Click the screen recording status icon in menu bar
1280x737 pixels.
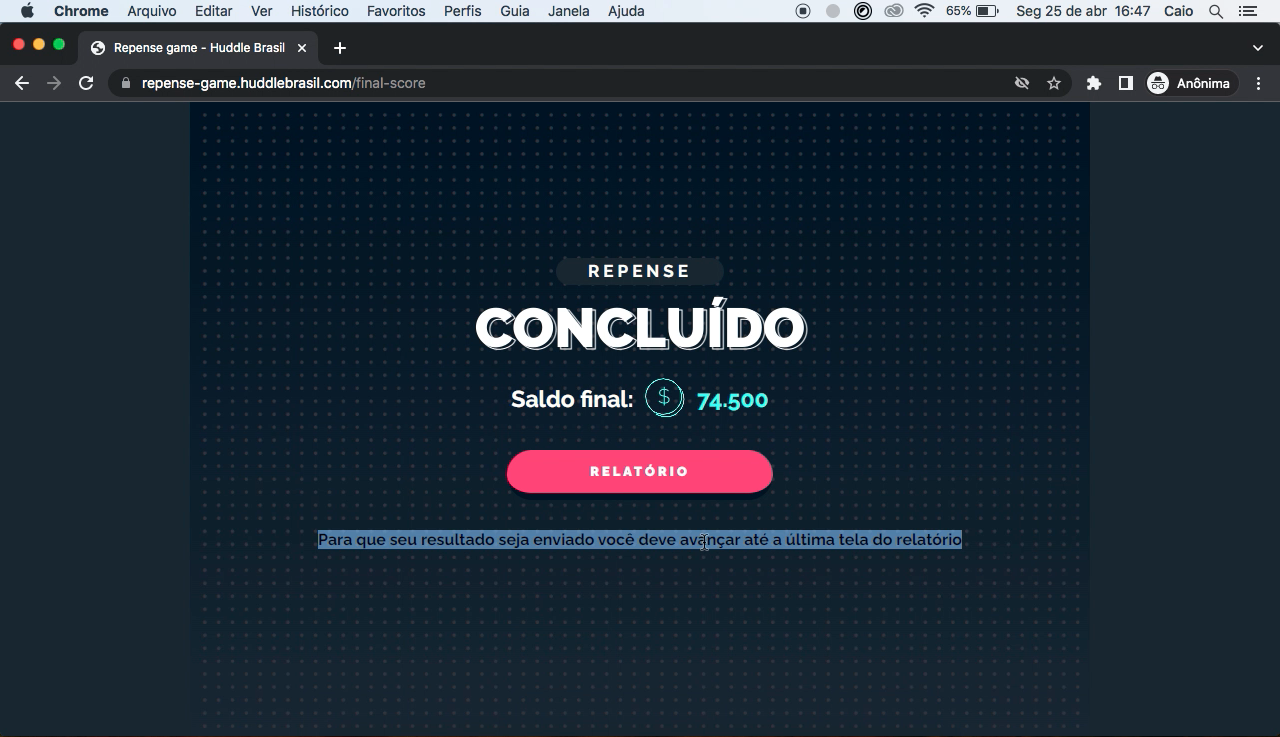click(x=802, y=11)
